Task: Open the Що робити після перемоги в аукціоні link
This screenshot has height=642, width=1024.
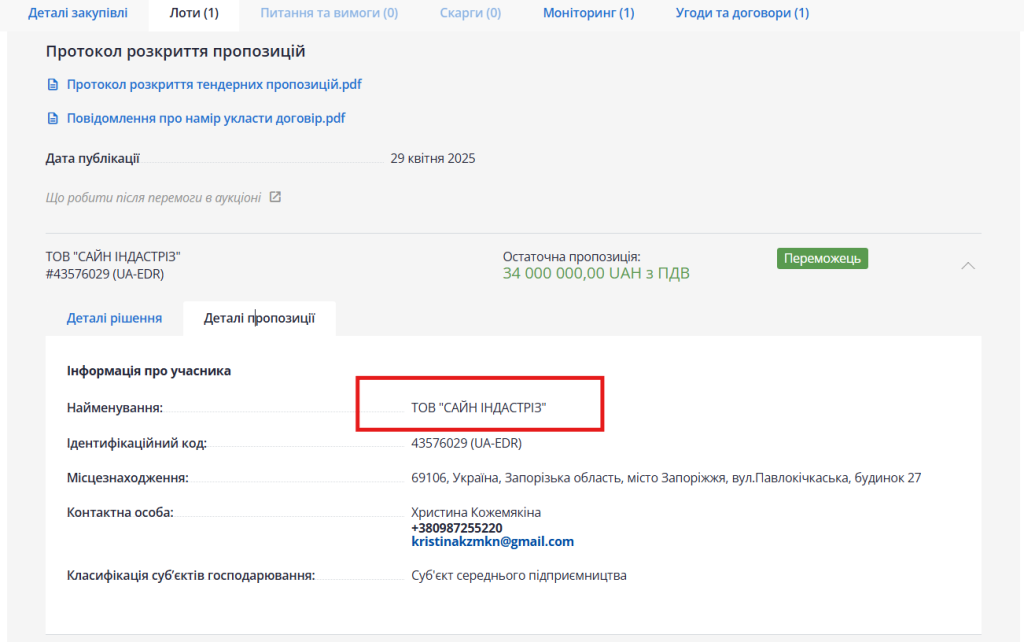Action: 153,198
